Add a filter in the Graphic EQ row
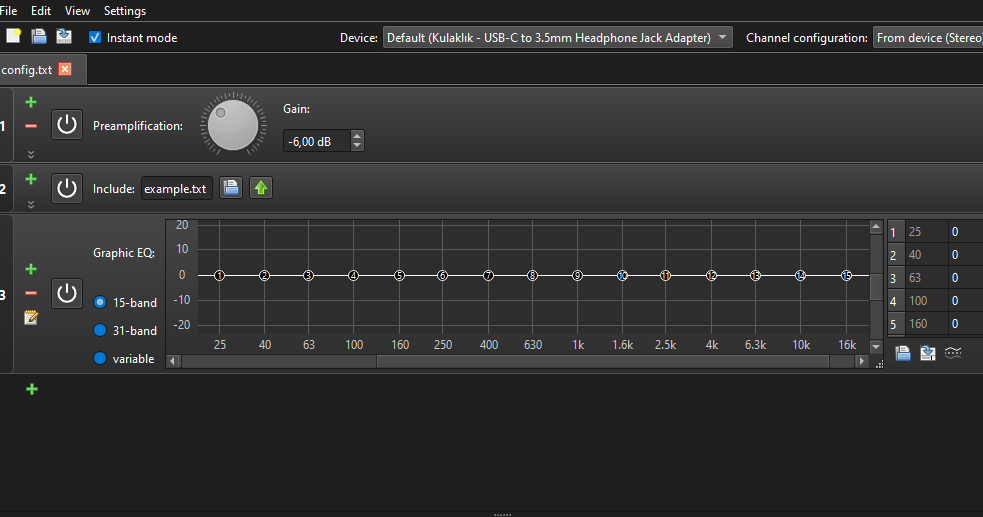 coord(31,269)
